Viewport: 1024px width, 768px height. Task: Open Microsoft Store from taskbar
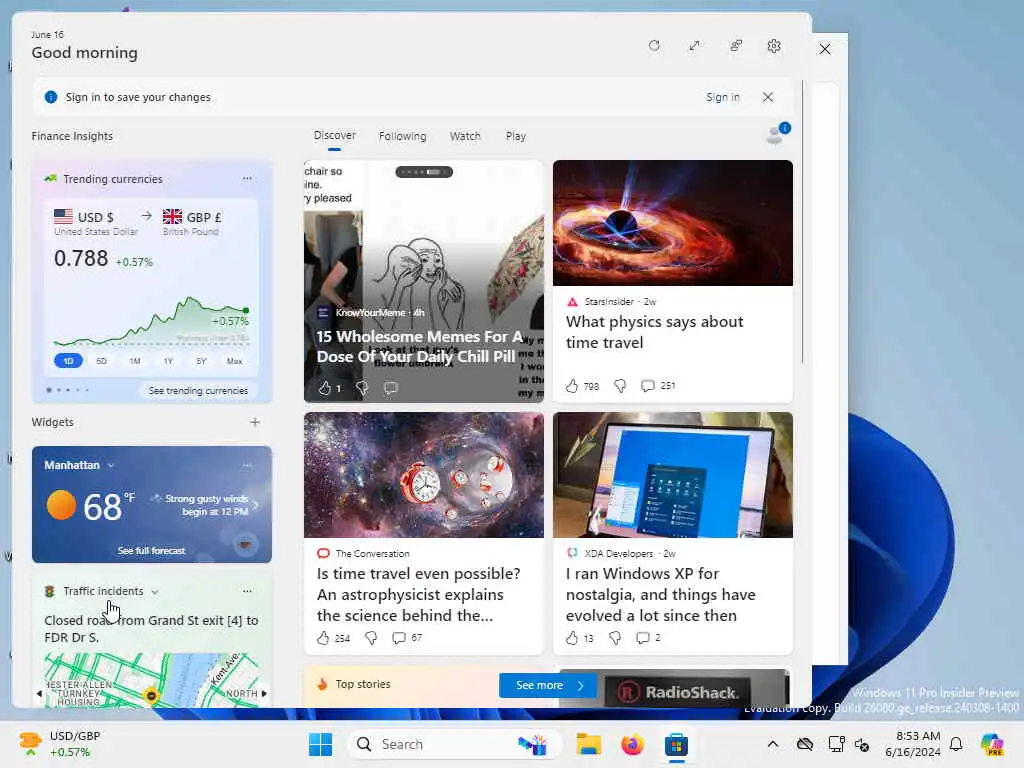tap(677, 744)
